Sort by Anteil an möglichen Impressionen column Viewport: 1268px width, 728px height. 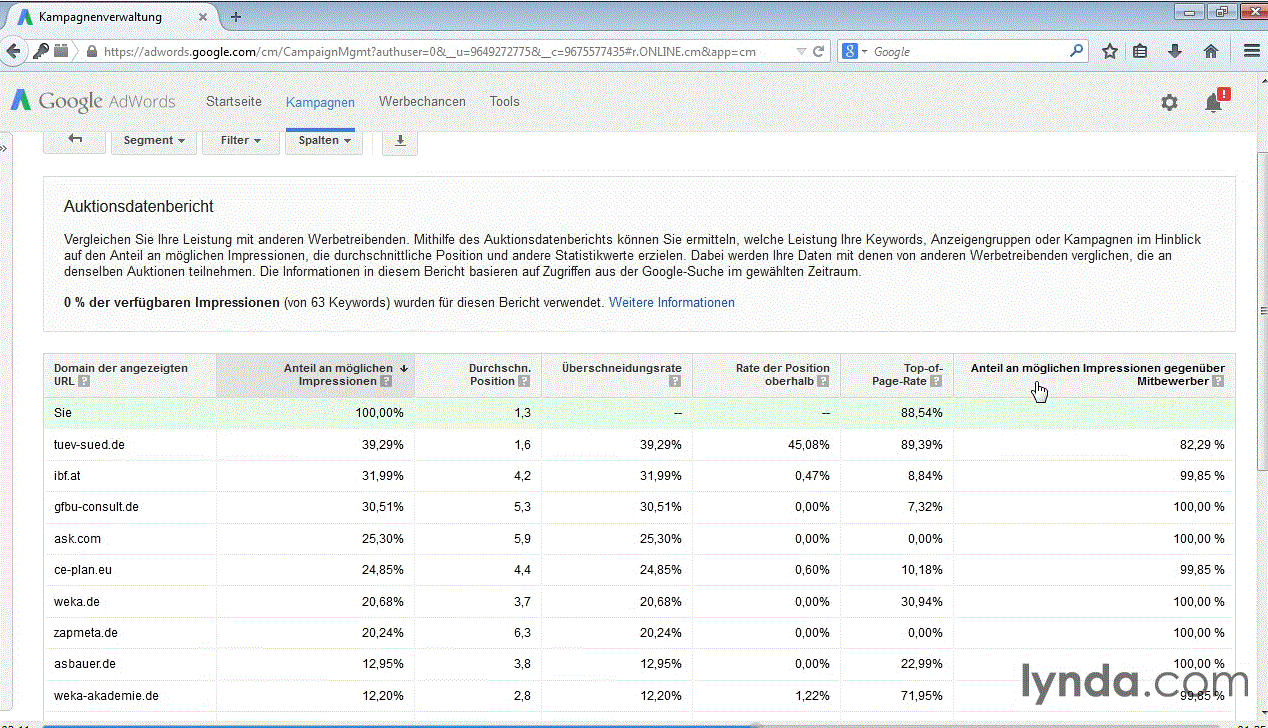pos(315,374)
